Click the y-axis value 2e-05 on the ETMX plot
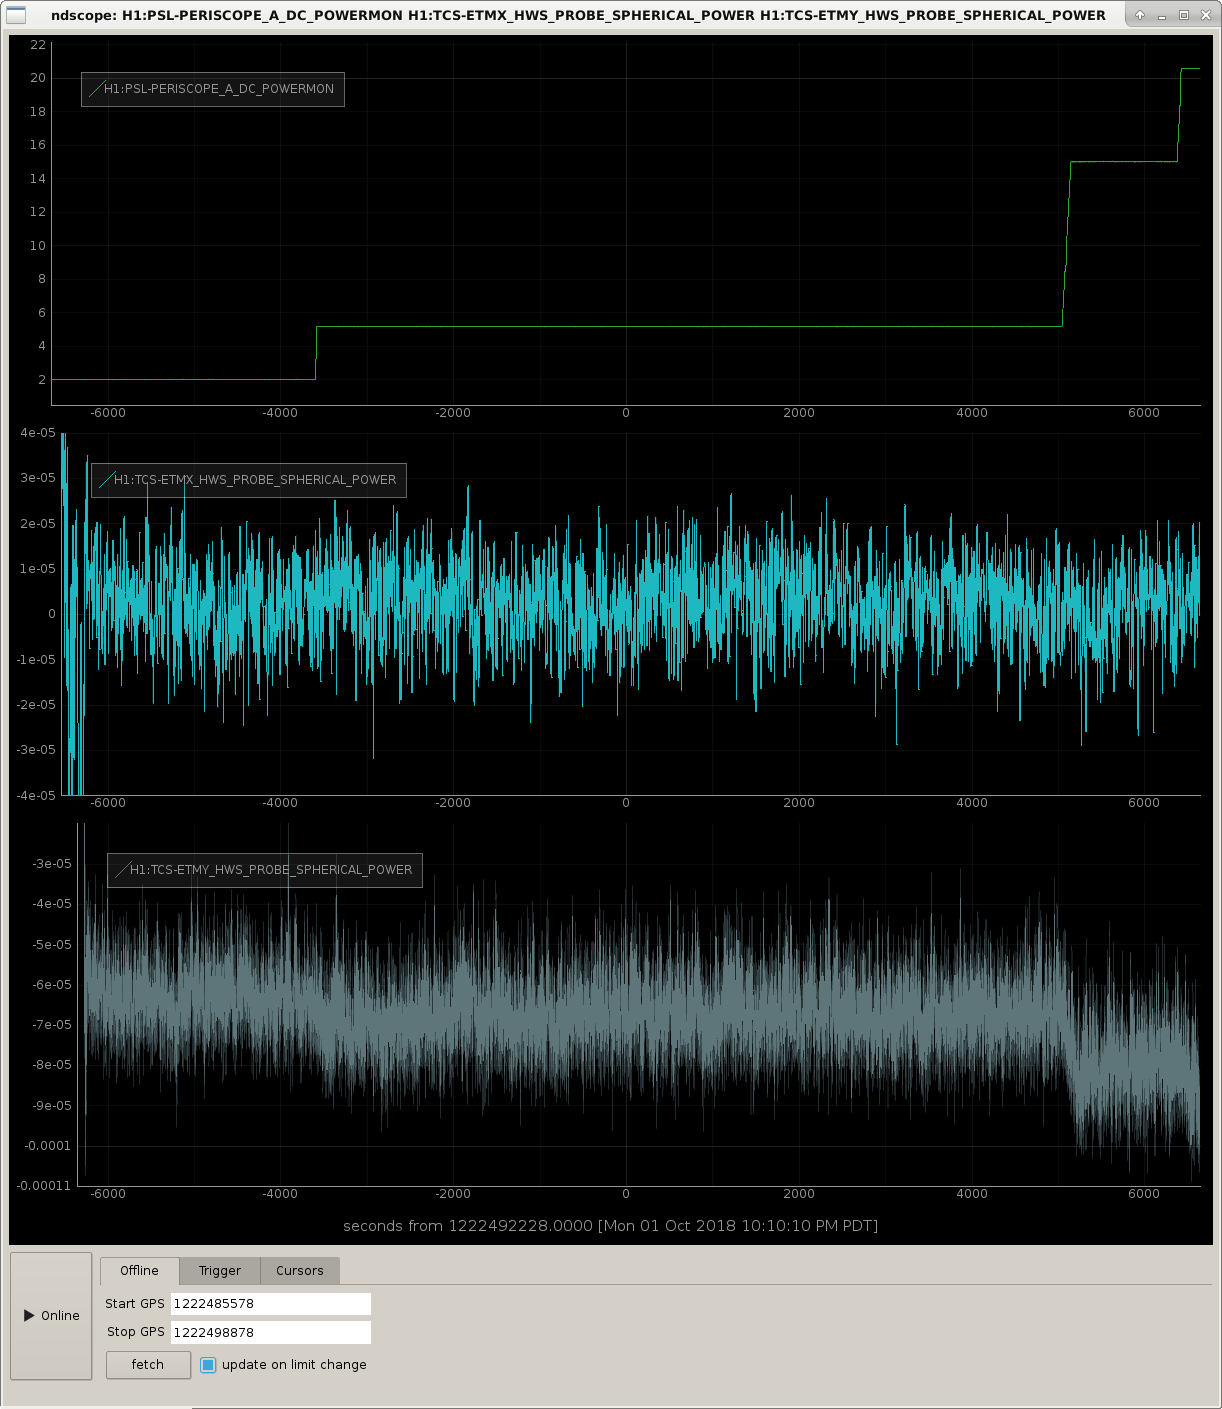1222x1409 pixels. coord(38,524)
